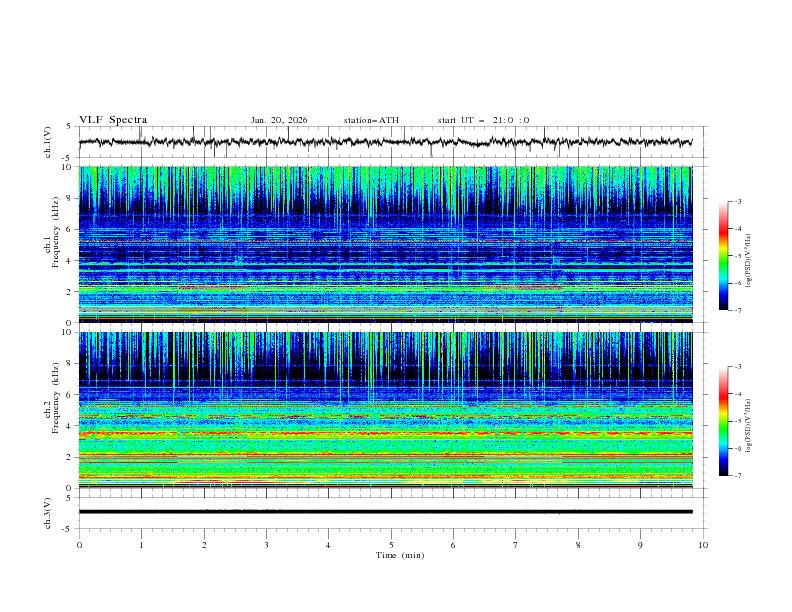Click the '-7' label on ch.1 colorbar
The height and width of the screenshot is (612, 792).
pyautogui.click(x=738, y=310)
